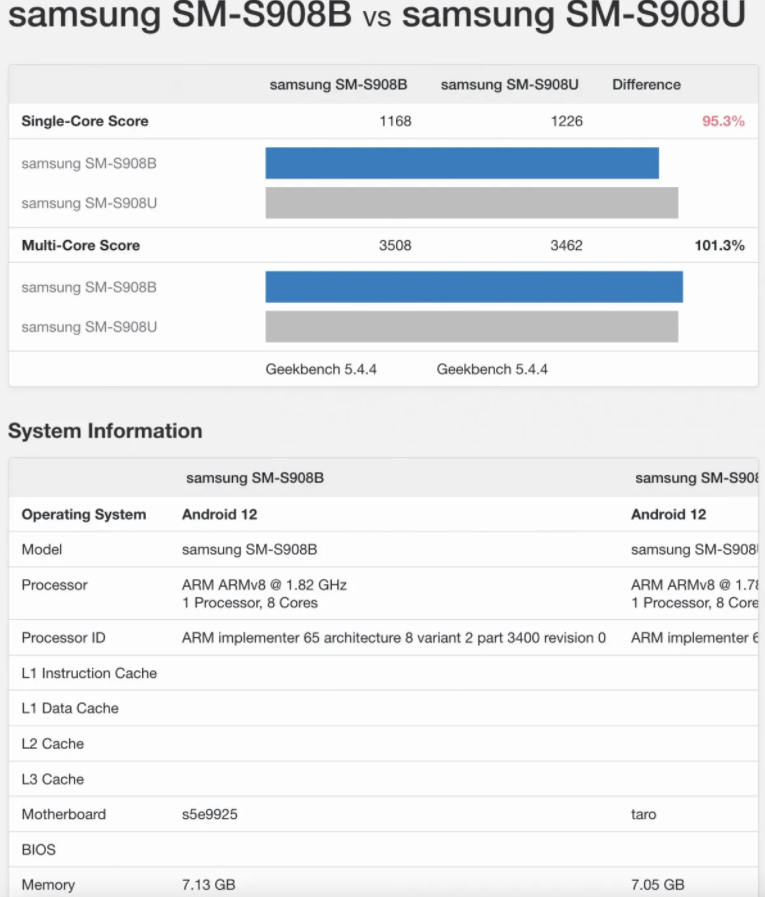
Task: Click the Difference column header
Action: coord(646,85)
